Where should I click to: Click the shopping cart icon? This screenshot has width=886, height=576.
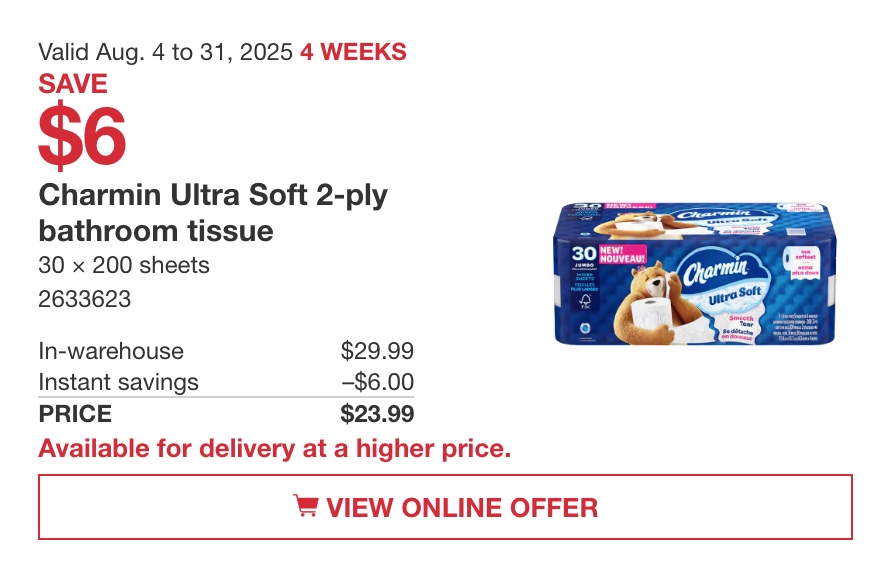[306, 505]
